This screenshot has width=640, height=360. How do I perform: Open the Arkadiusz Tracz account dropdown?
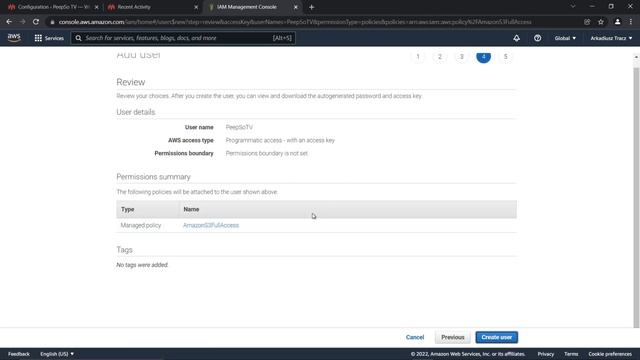(611, 38)
